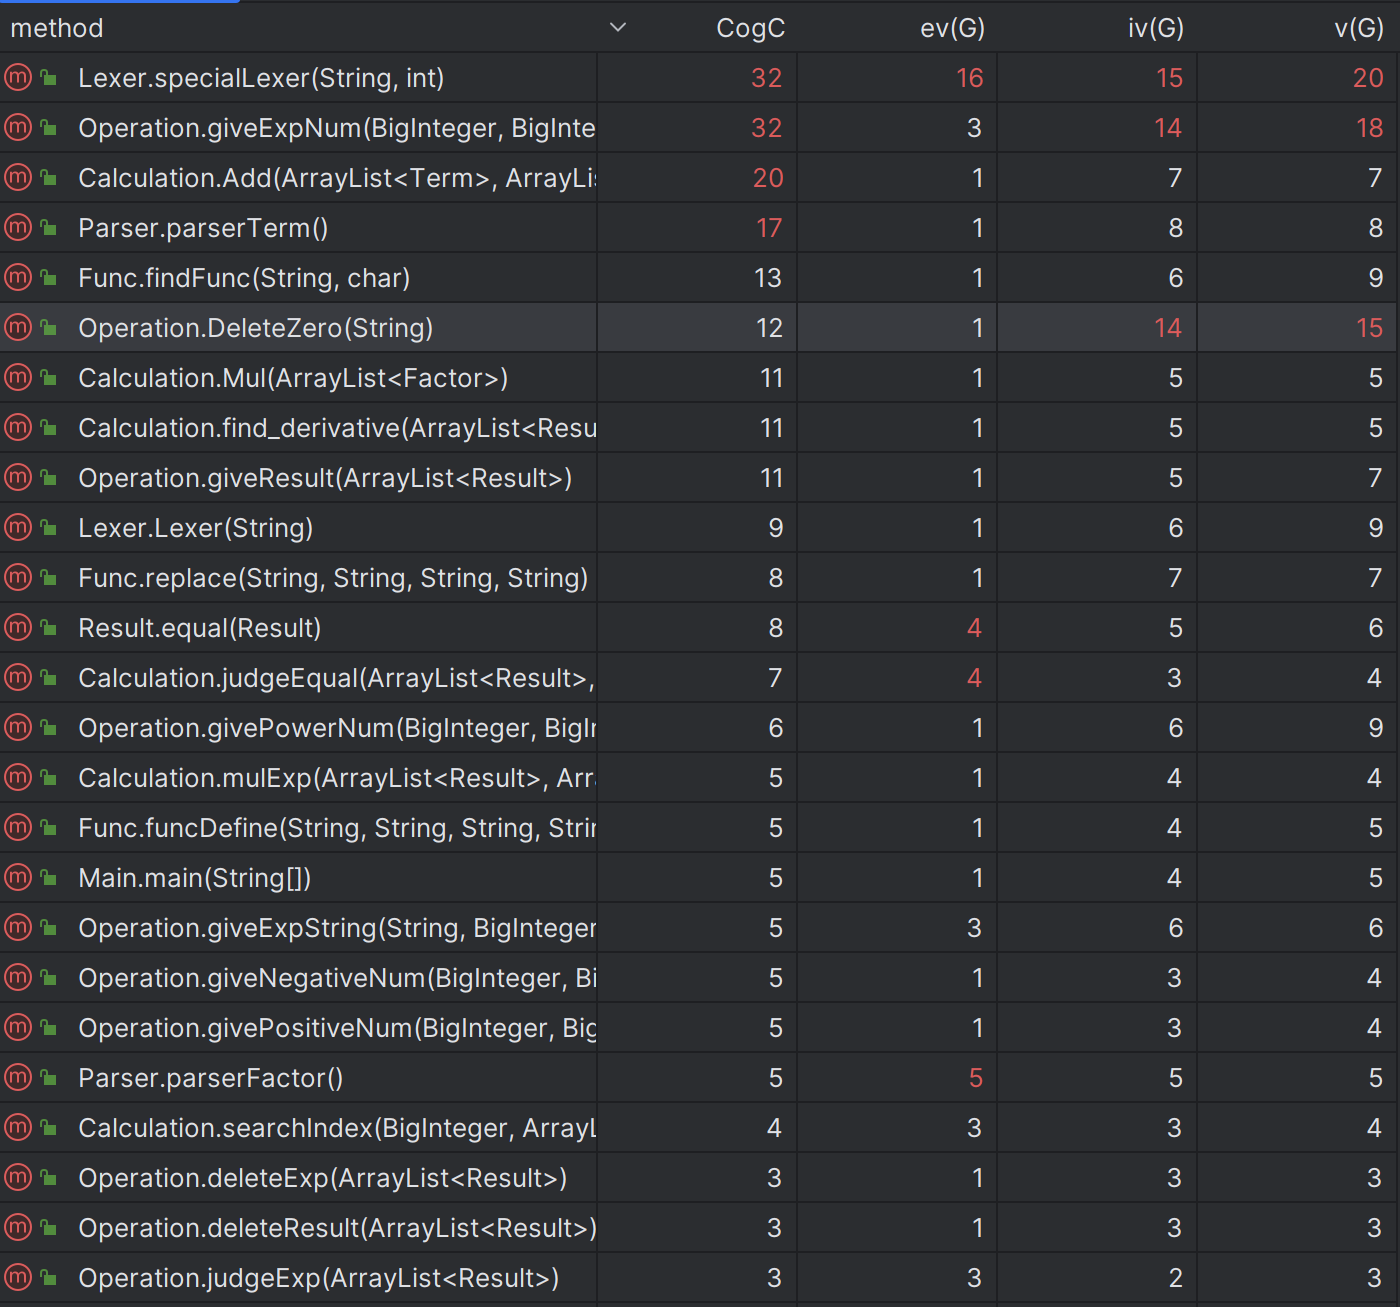Click green lock icon for Parser.parserFactor row
This screenshot has height=1307, width=1400.
coord(48,1077)
